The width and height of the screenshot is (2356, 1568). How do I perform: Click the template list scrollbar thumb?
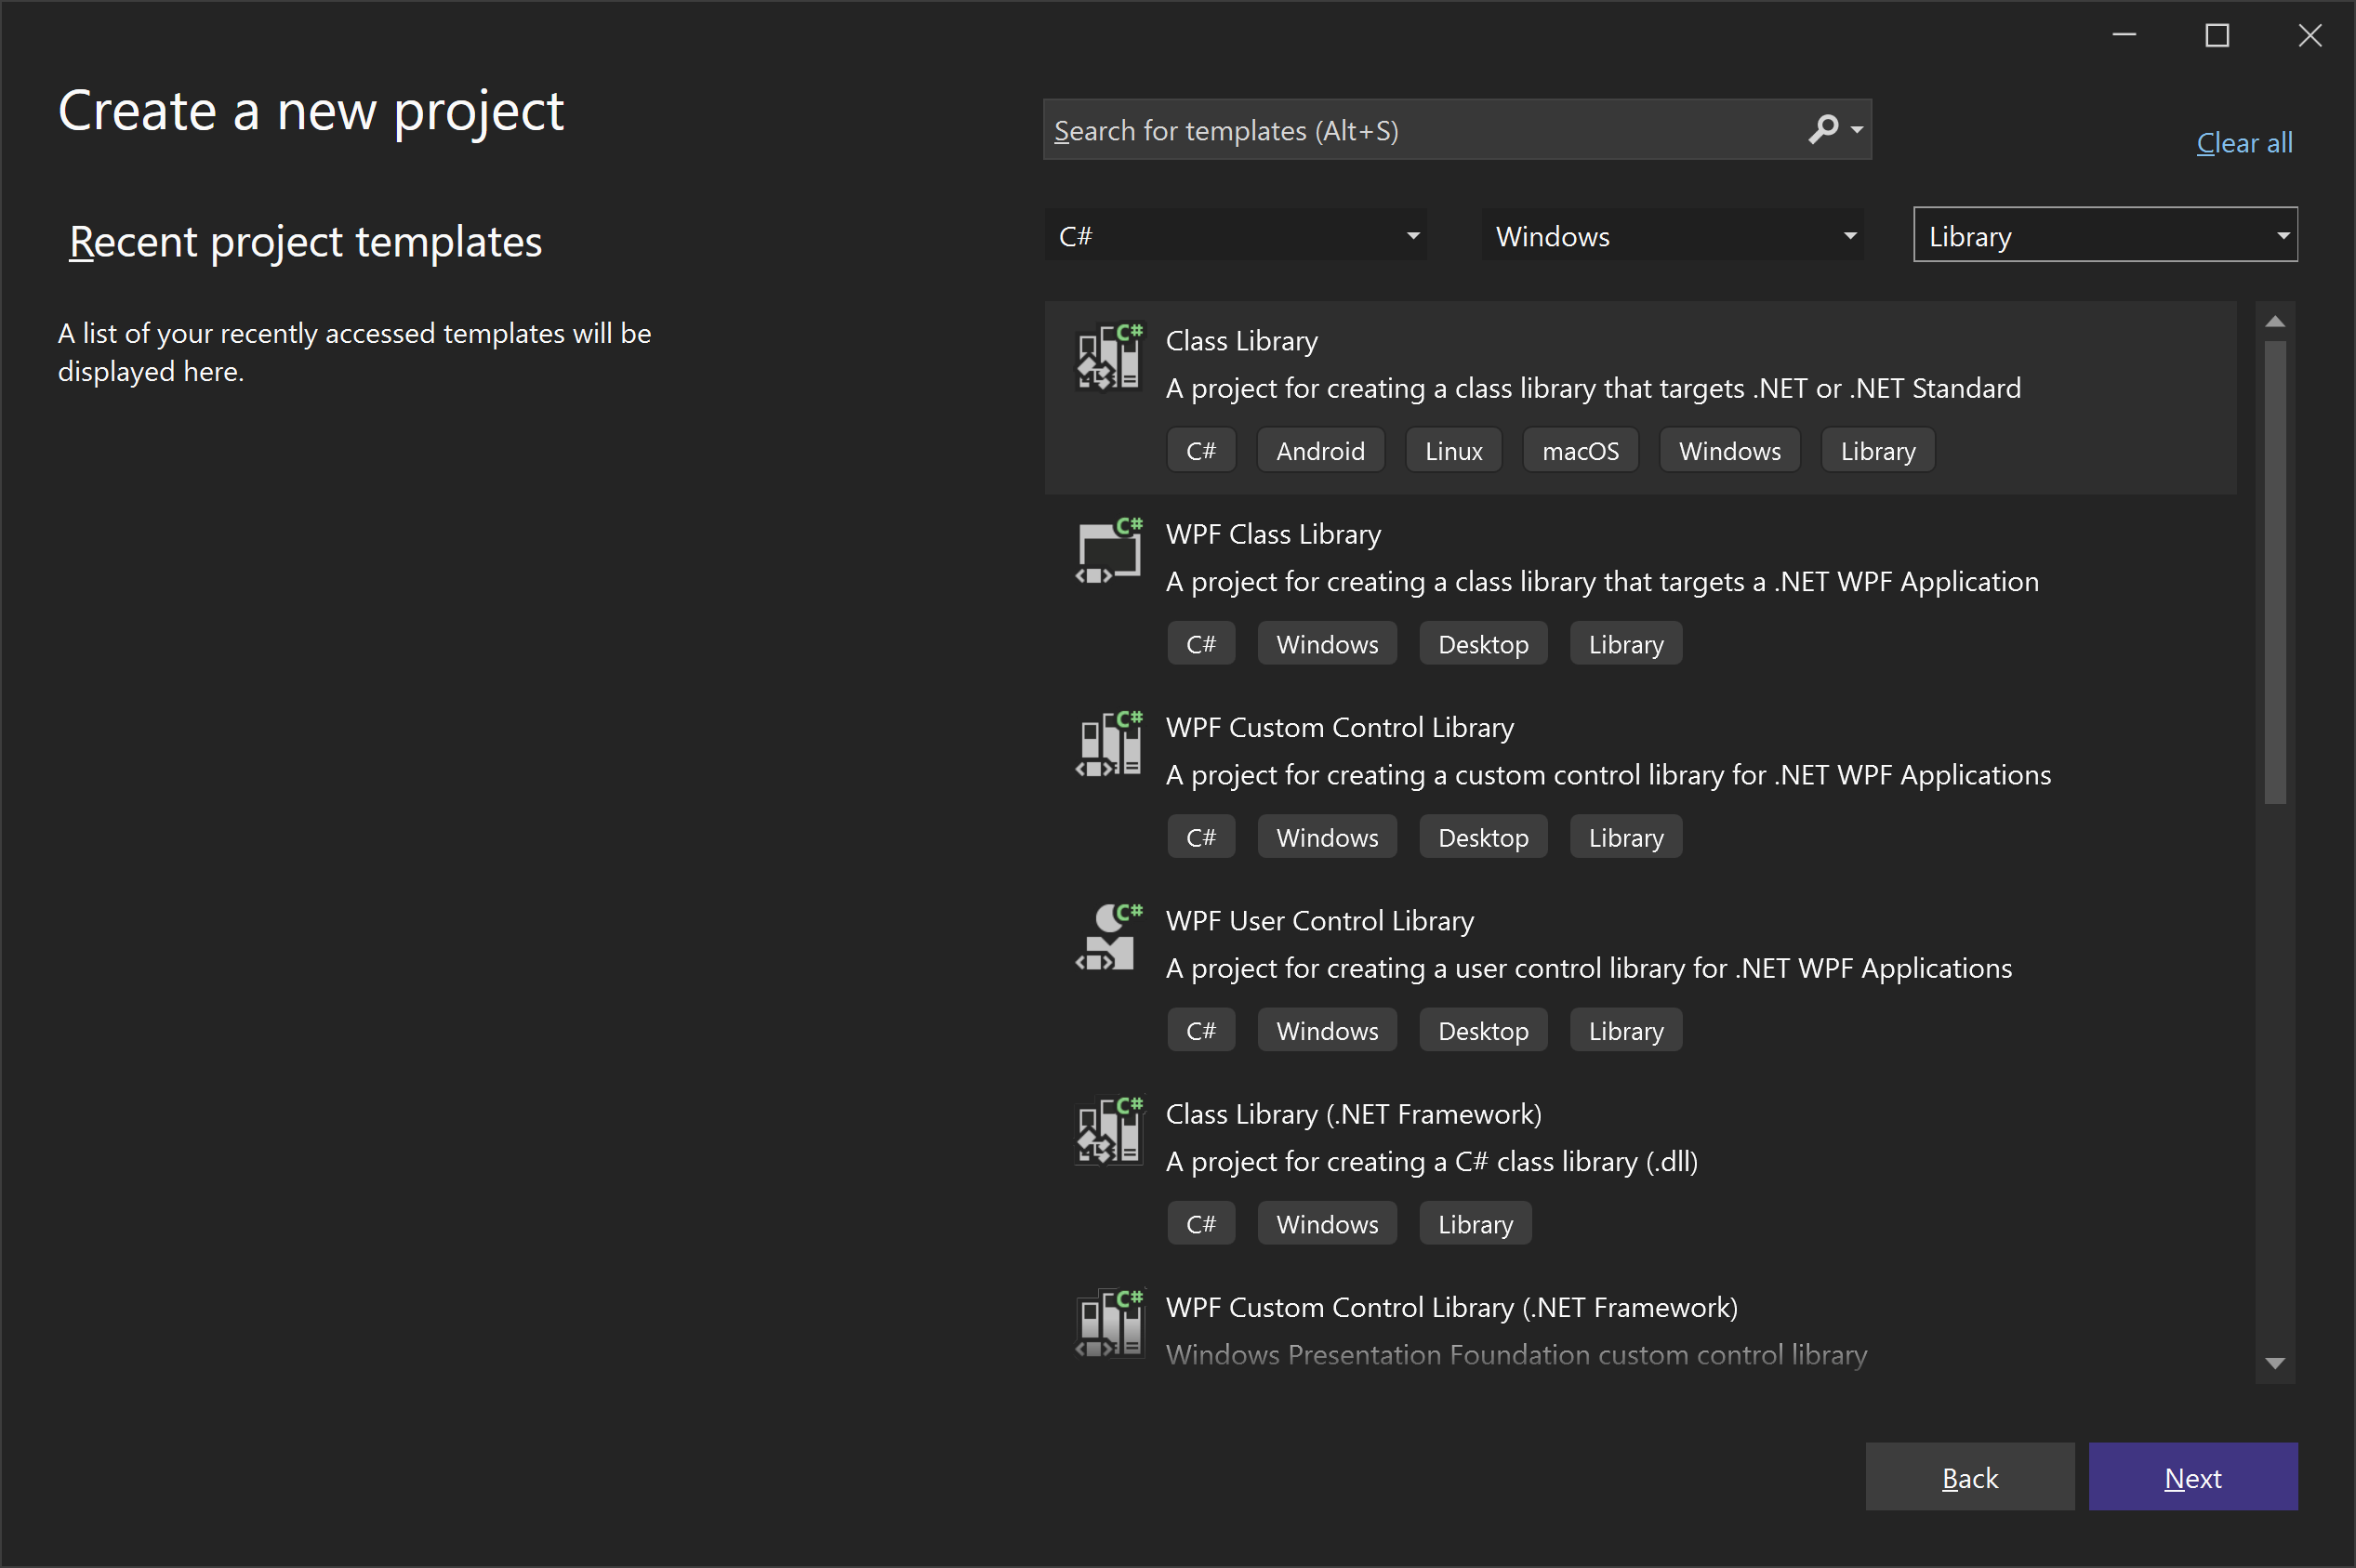[2275, 572]
